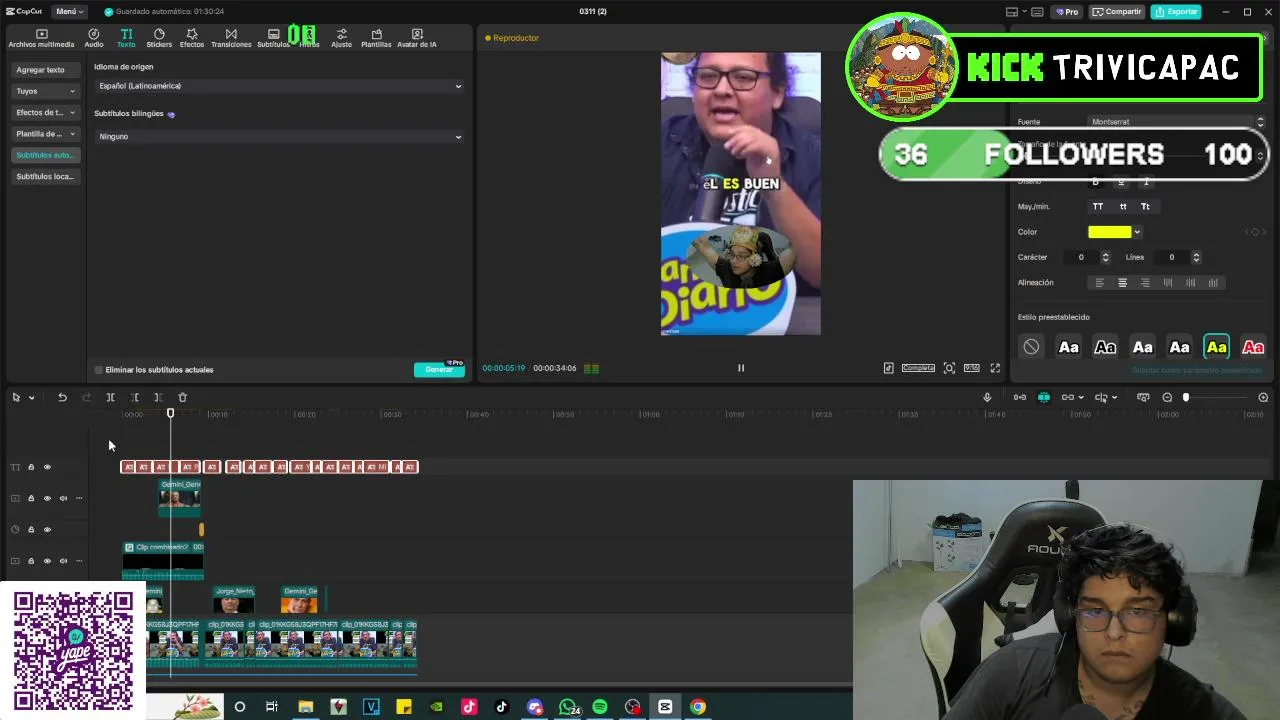Open the 9:16 aspect ratio selector
Image resolution: width=1280 pixels, height=720 pixels.
point(971,368)
